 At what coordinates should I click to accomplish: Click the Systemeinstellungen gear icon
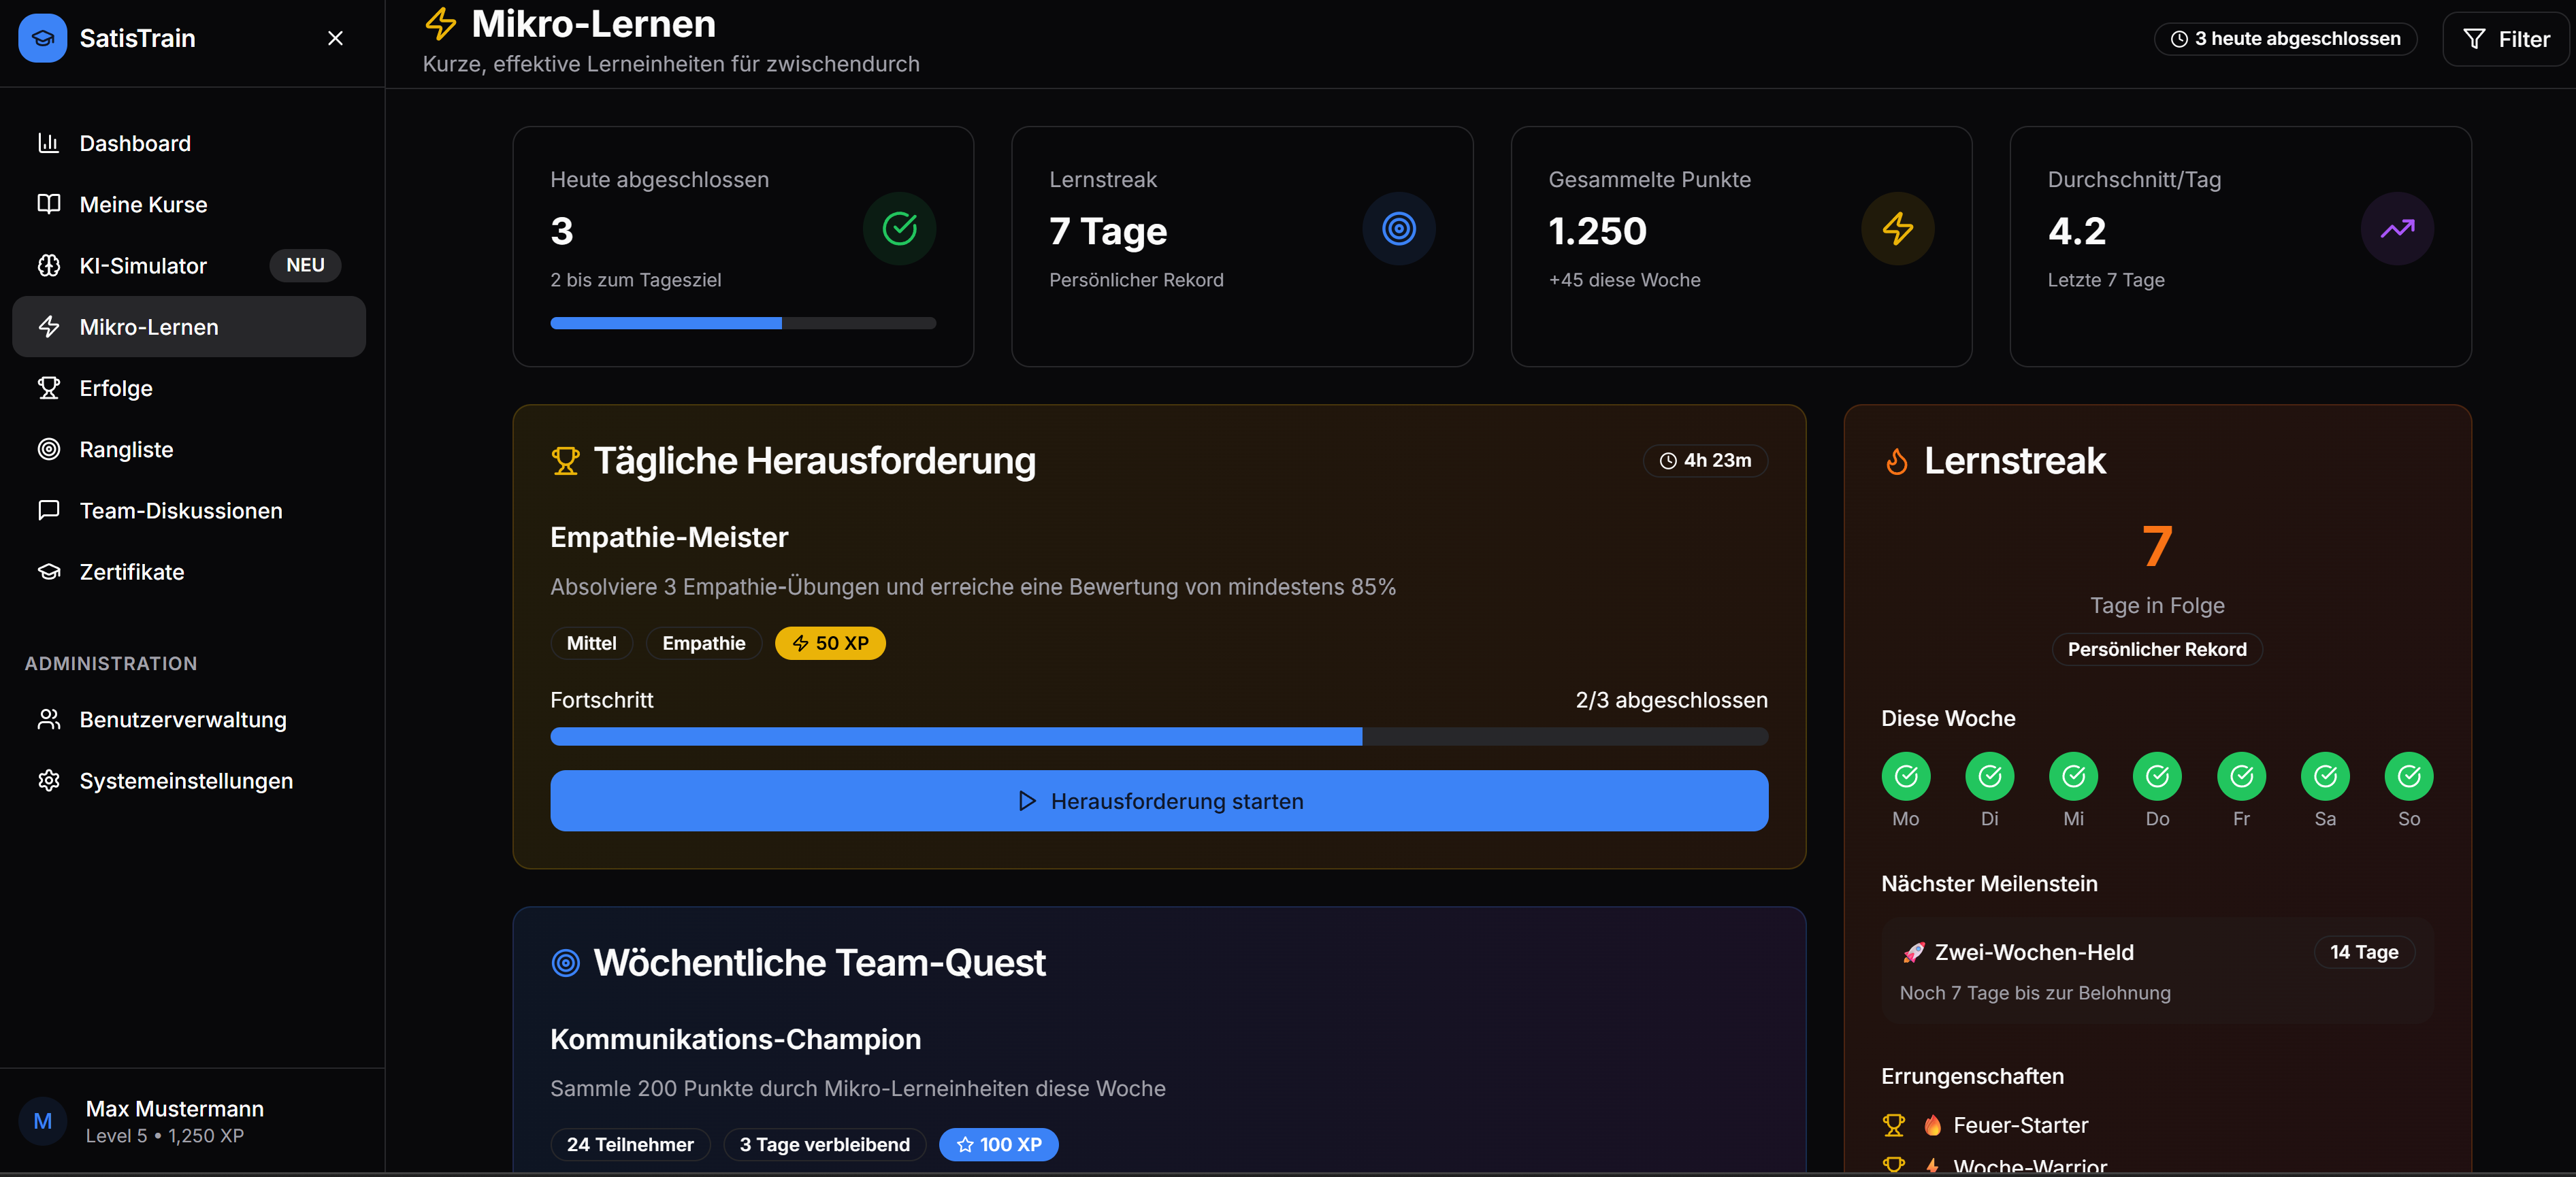48,780
